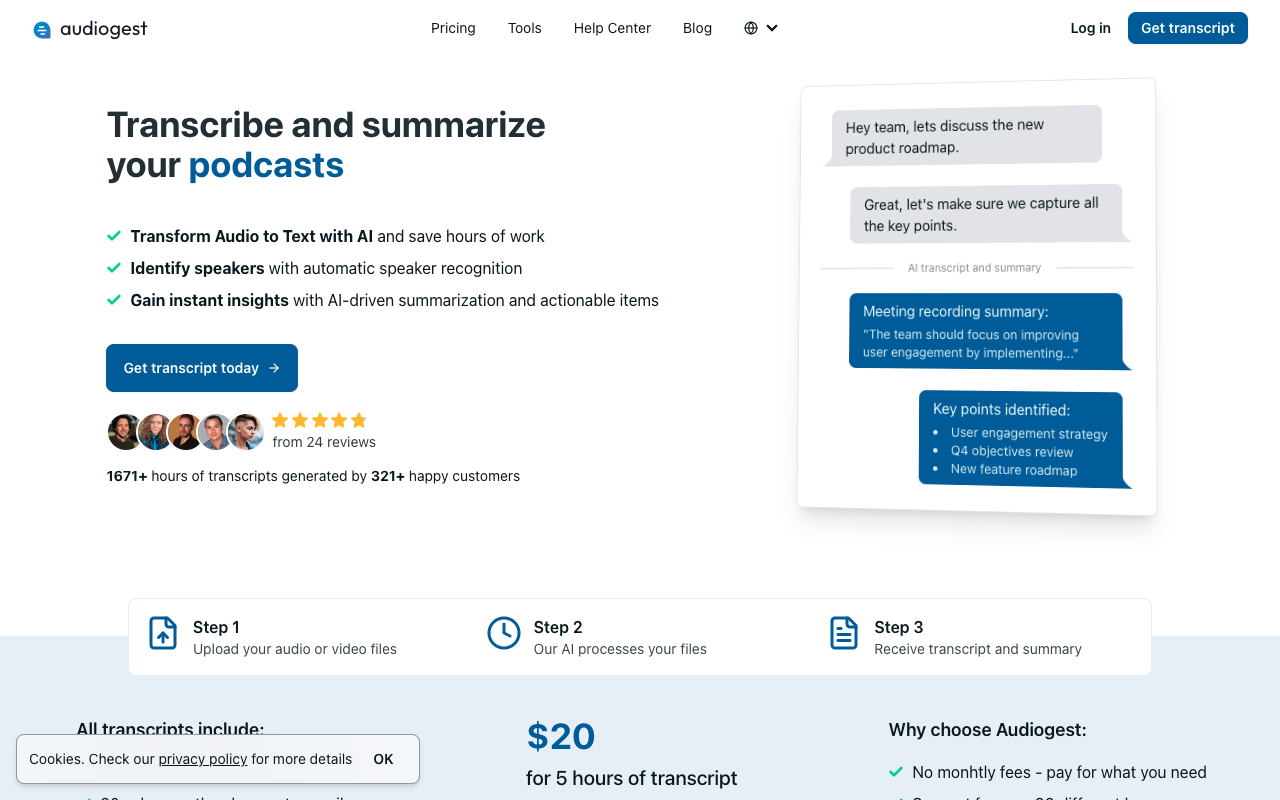1280x800 pixels.
Task: Dismiss cookie notice with OK
Action: [x=383, y=759]
